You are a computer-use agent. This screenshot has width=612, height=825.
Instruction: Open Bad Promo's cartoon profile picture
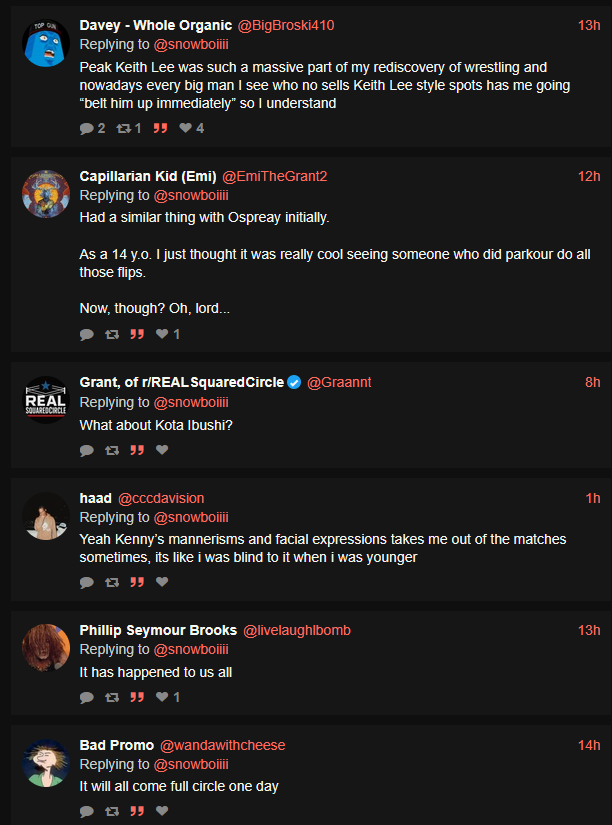point(46,763)
